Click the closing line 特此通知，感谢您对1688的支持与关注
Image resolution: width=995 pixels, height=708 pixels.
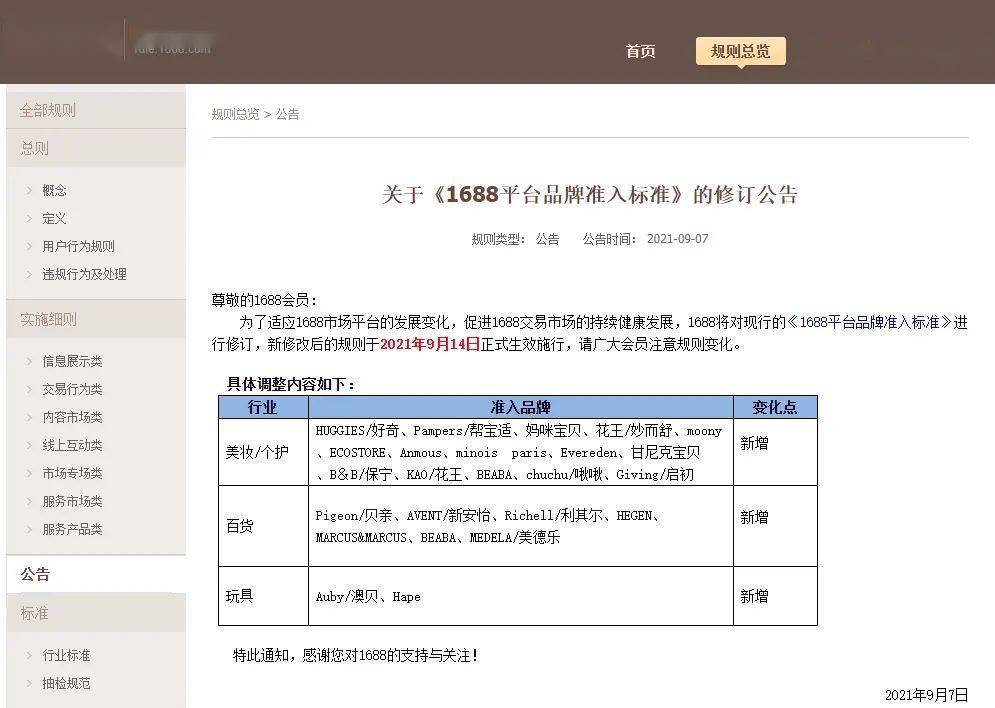(355, 655)
